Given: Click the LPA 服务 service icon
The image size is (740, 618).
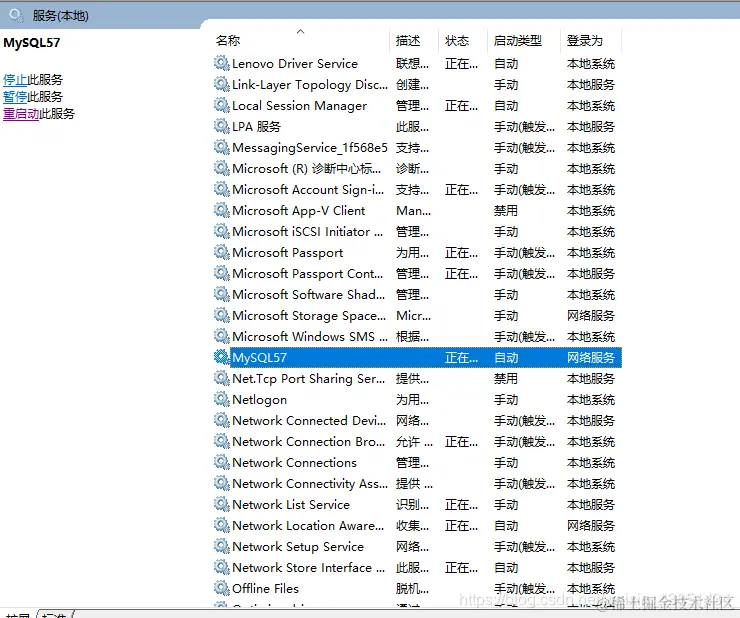Looking at the screenshot, I should point(221,126).
